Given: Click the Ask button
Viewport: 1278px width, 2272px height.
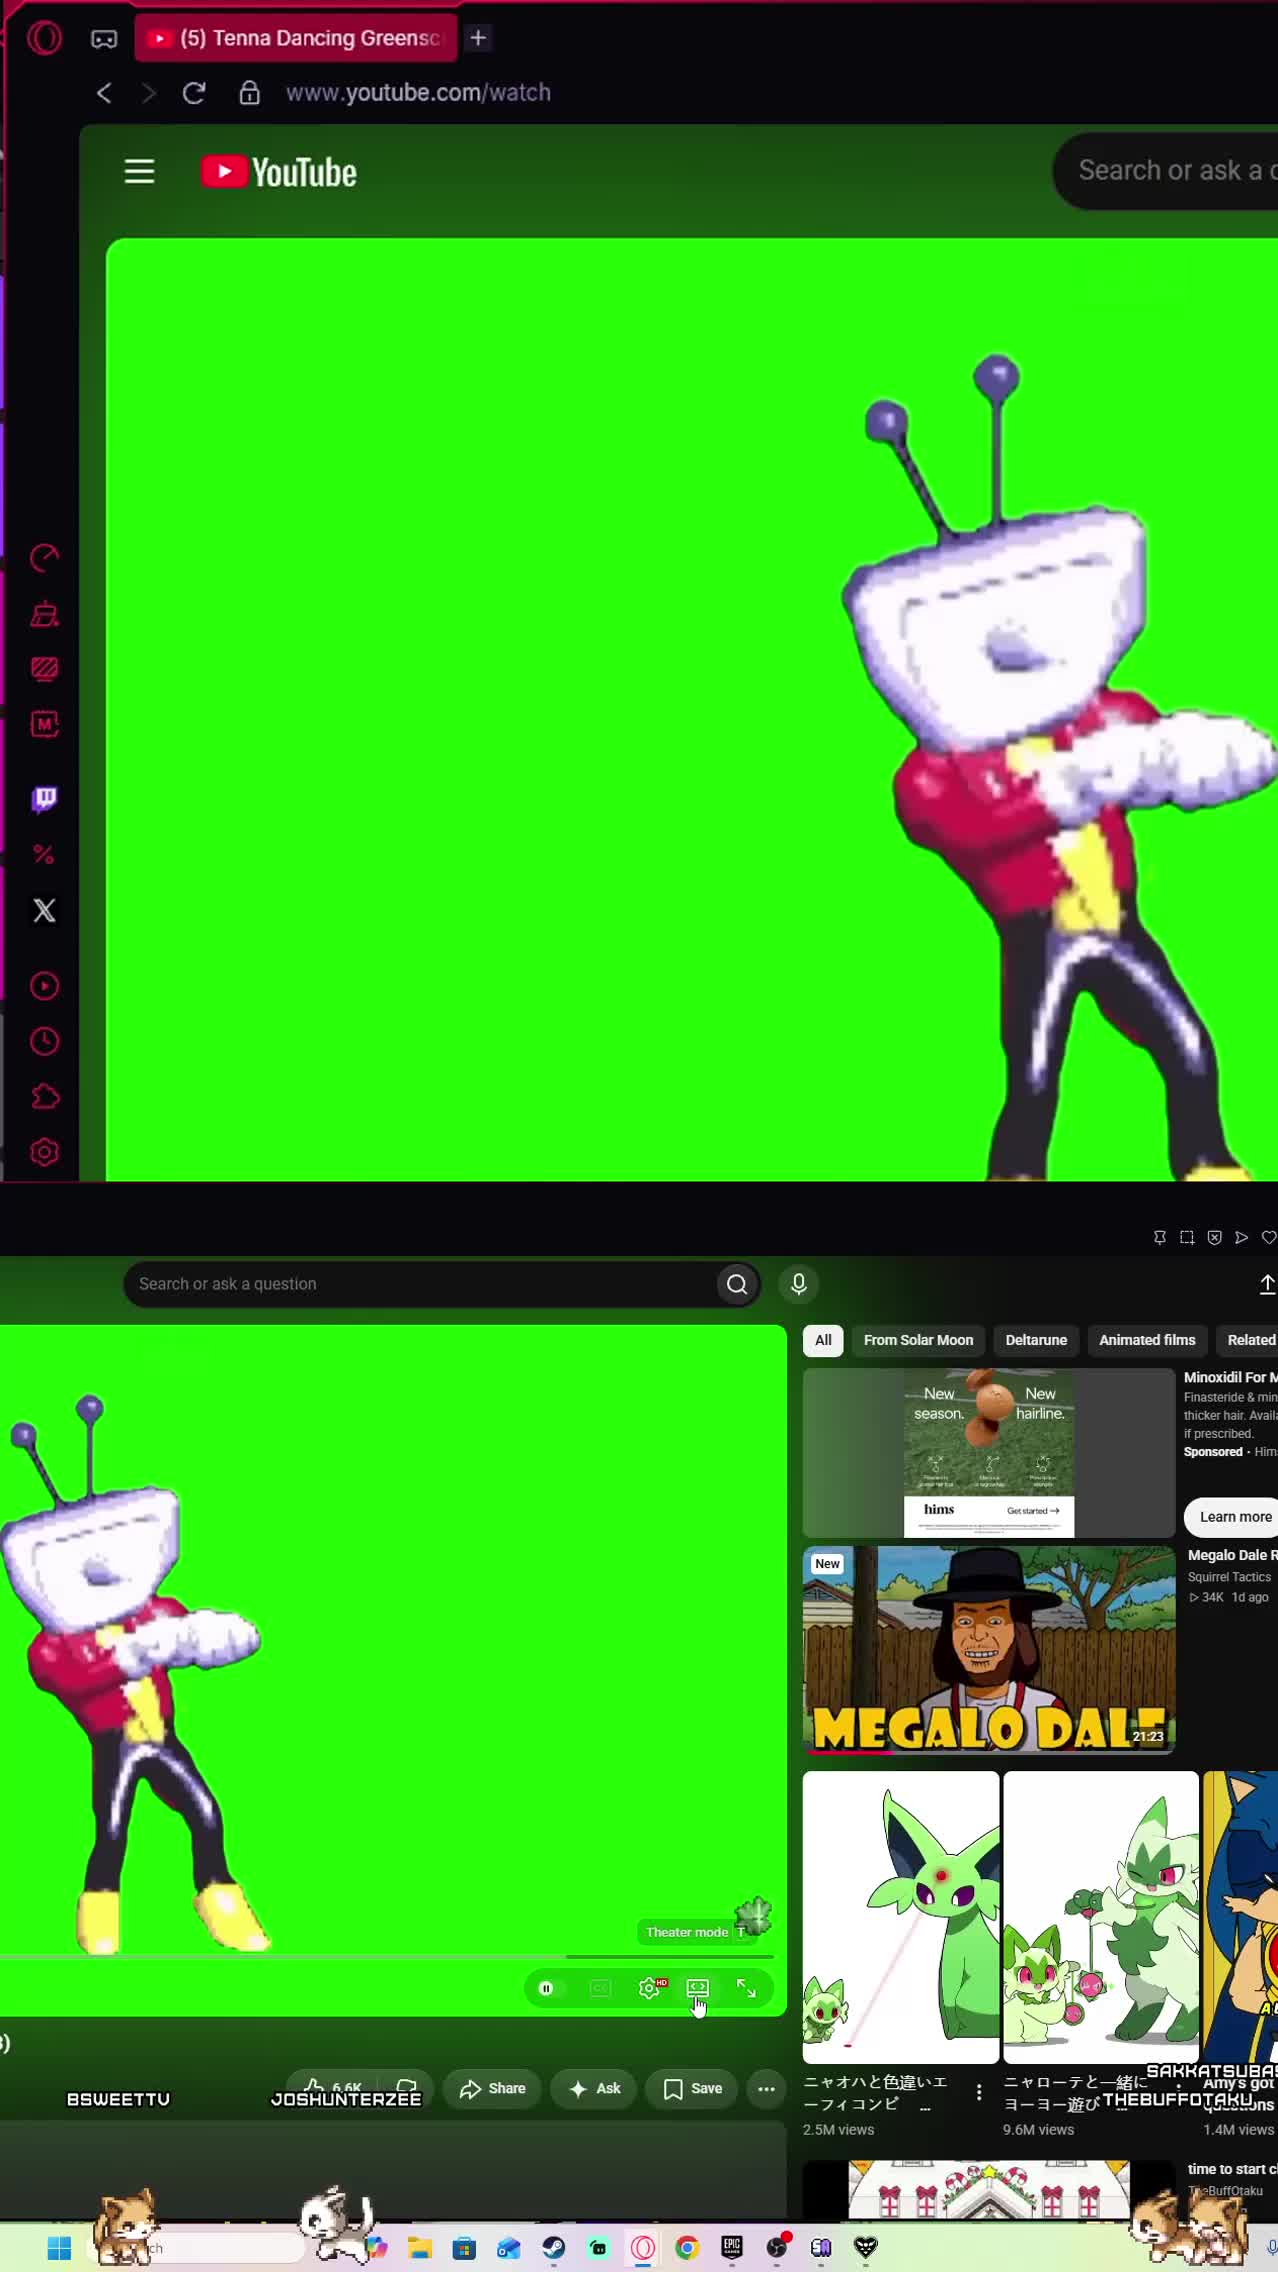Looking at the screenshot, I should (594, 2088).
